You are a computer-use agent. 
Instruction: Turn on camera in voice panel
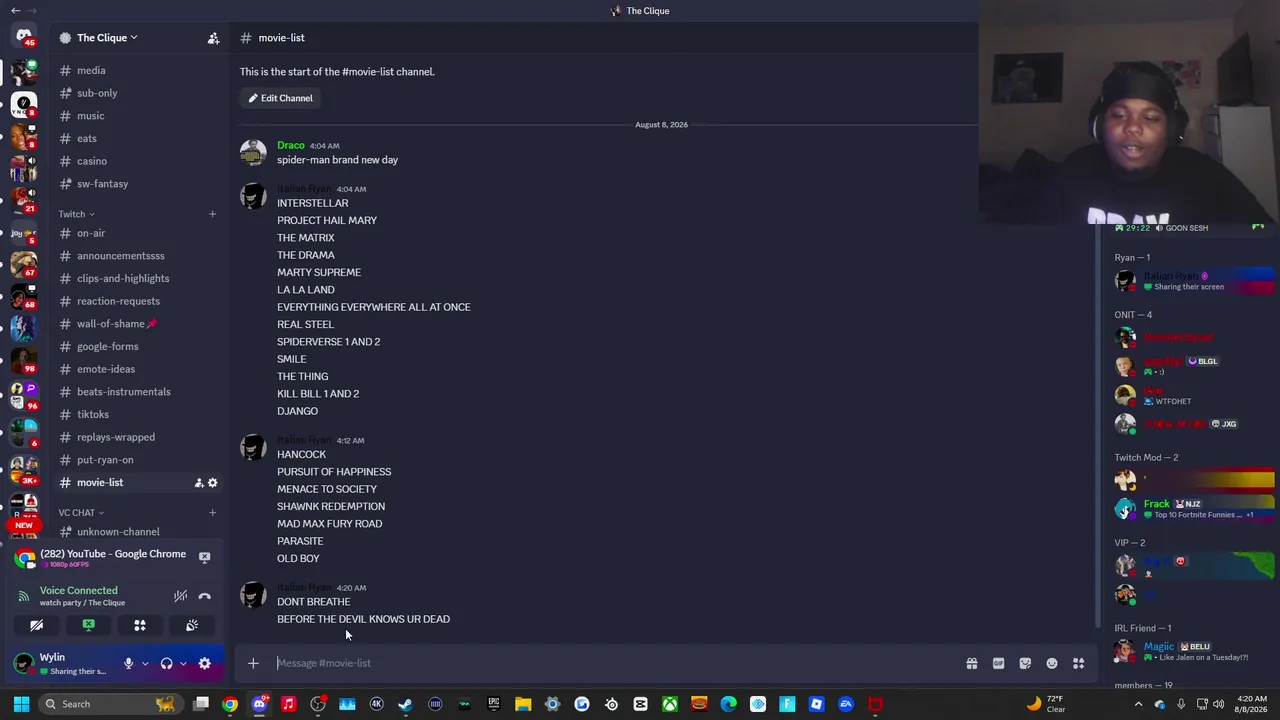click(37, 625)
